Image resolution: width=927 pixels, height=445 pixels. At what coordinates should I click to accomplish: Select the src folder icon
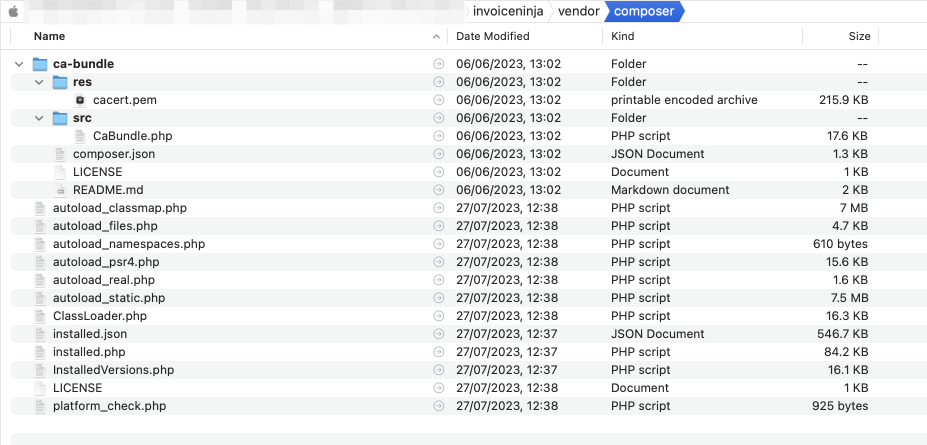(x=60, y=118)
